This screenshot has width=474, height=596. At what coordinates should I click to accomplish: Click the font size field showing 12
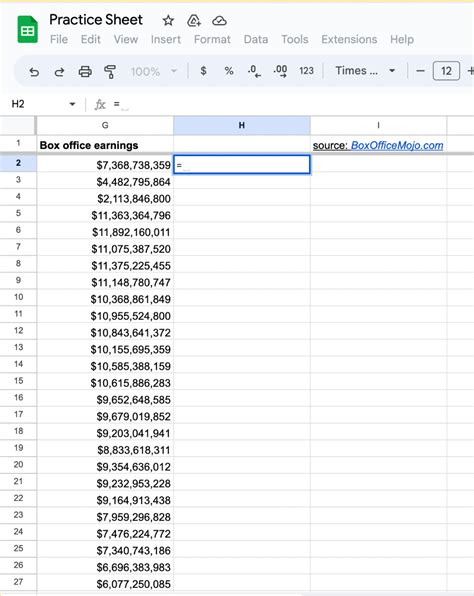[446, 71]
